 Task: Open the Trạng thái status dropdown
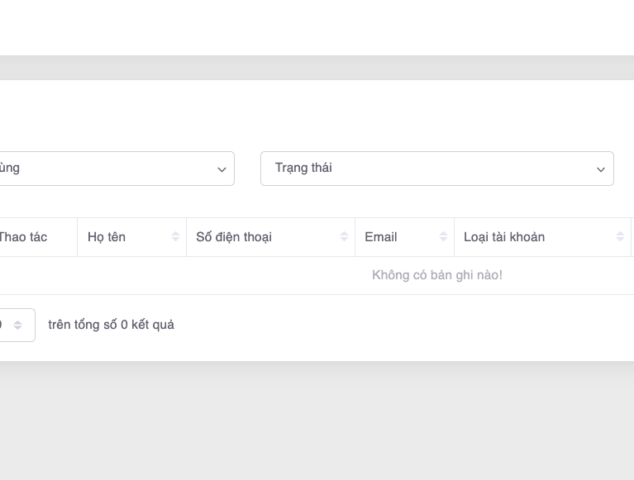pos(436,168)
